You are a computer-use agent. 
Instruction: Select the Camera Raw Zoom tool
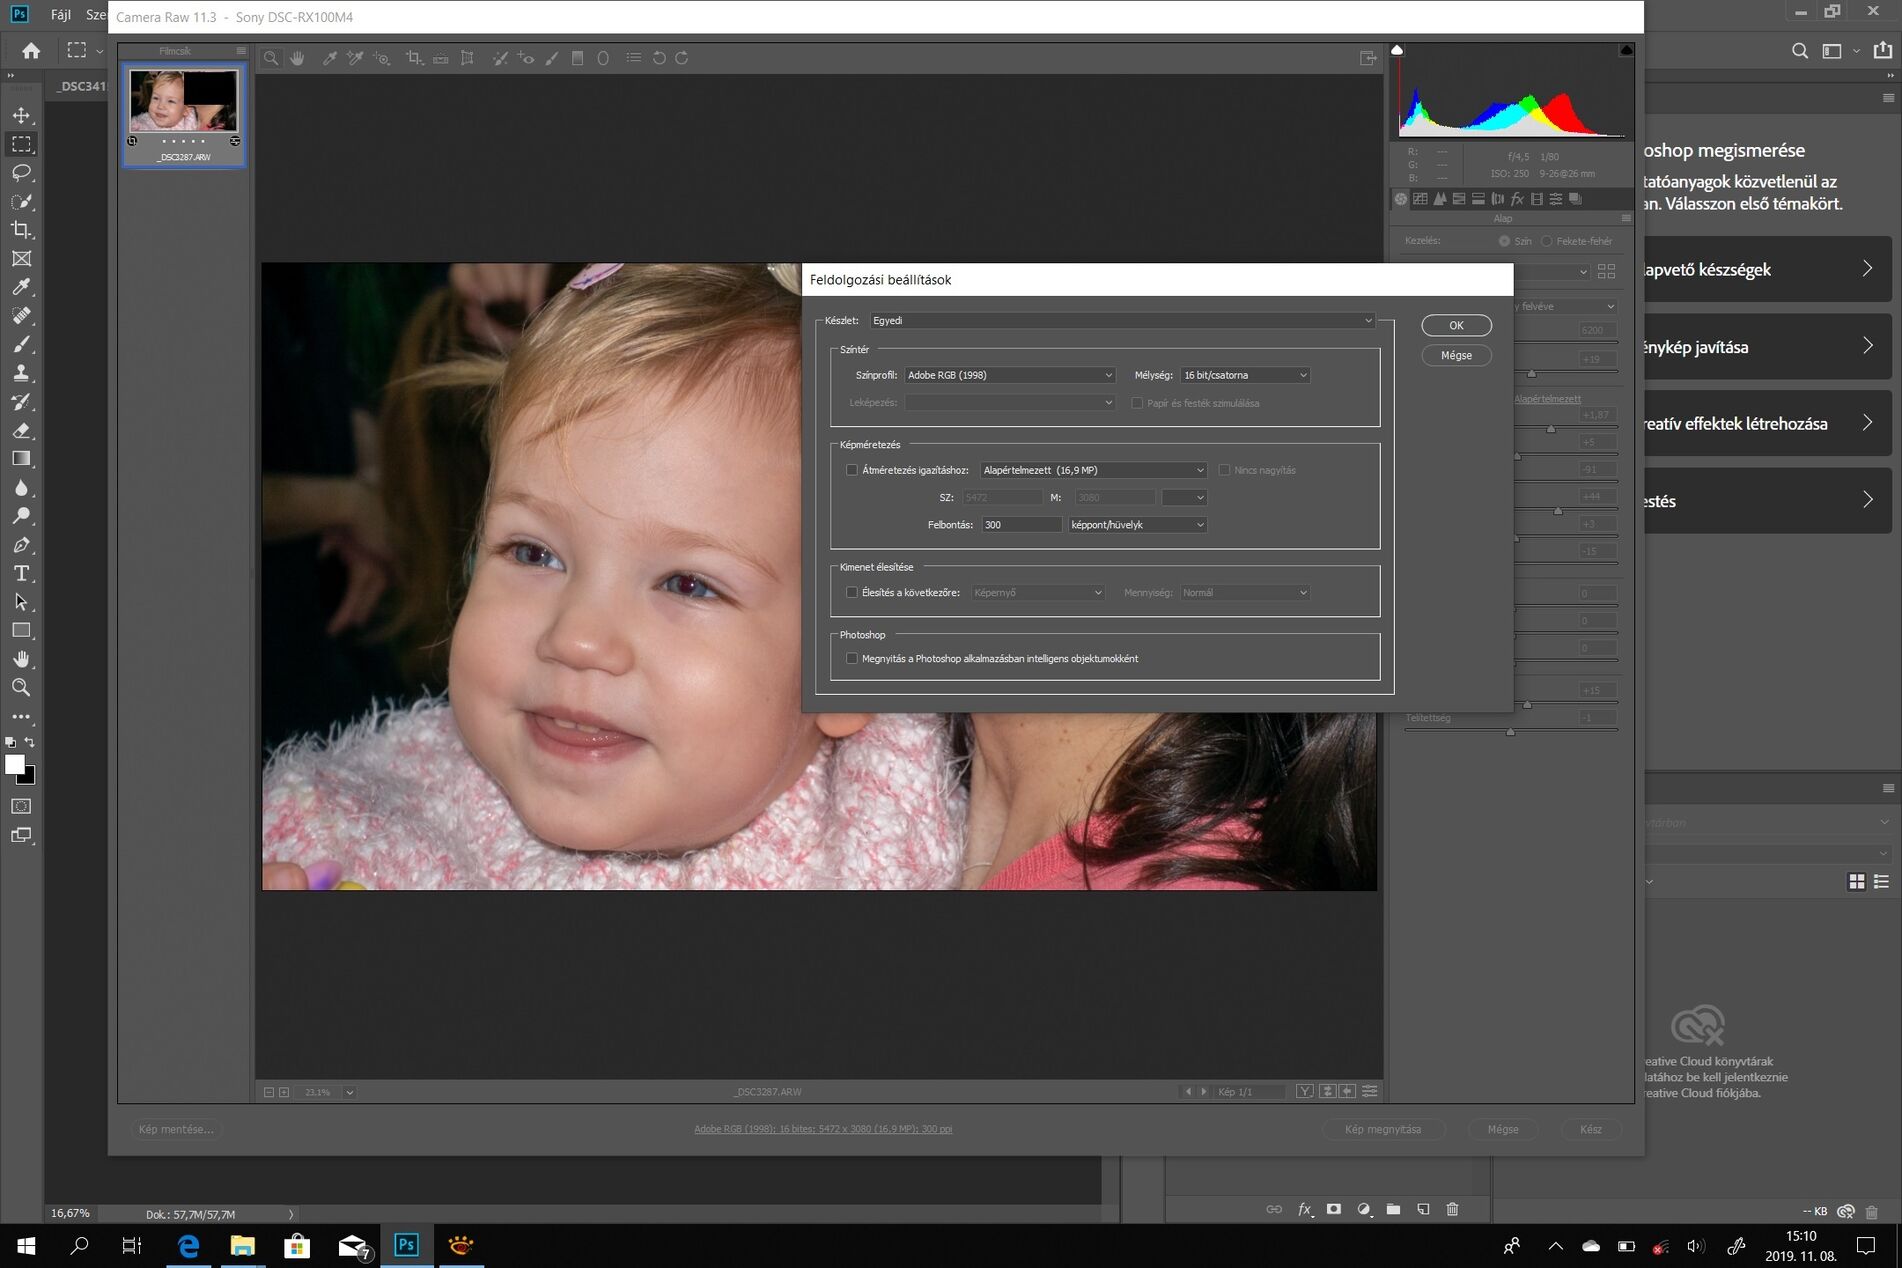tap(271, 58)
